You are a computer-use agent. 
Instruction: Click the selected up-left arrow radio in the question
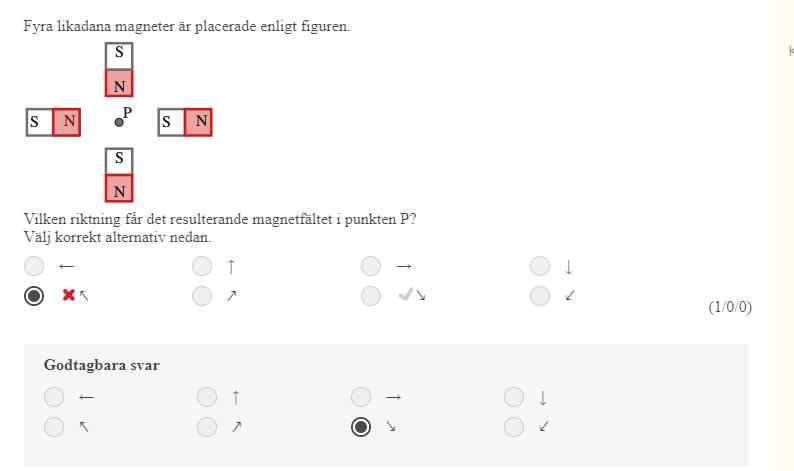coord(34,295)
